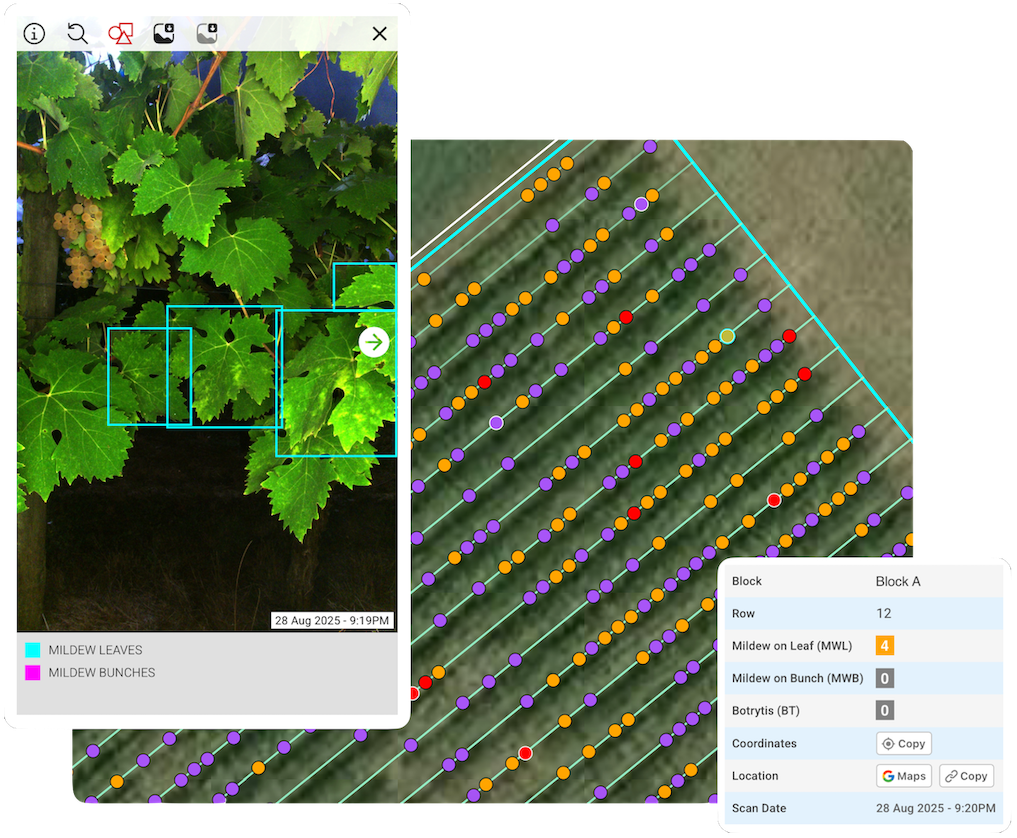
Task: Click the cyan Mildew Leaves legend swatch
Action: point(33,650)
